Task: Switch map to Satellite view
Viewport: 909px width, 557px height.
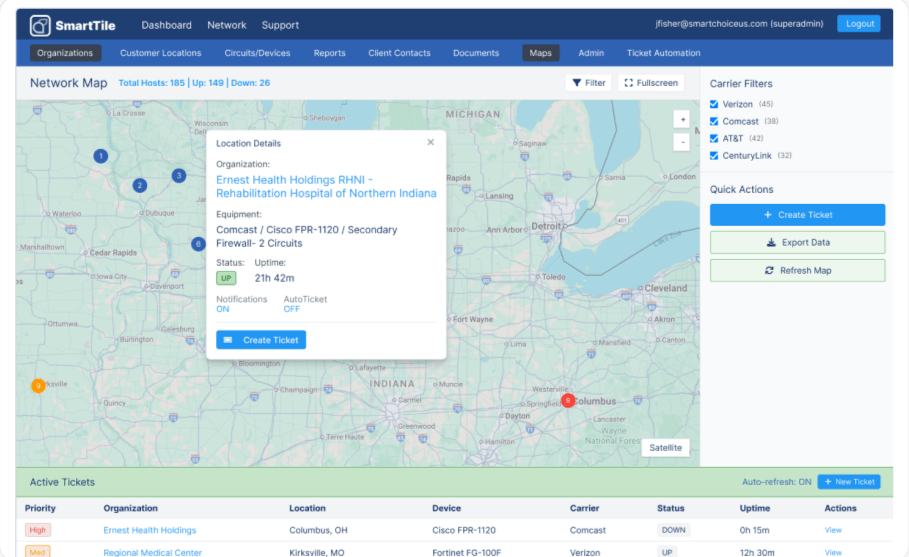Action: pyautogui.click(x=666, y=448)
